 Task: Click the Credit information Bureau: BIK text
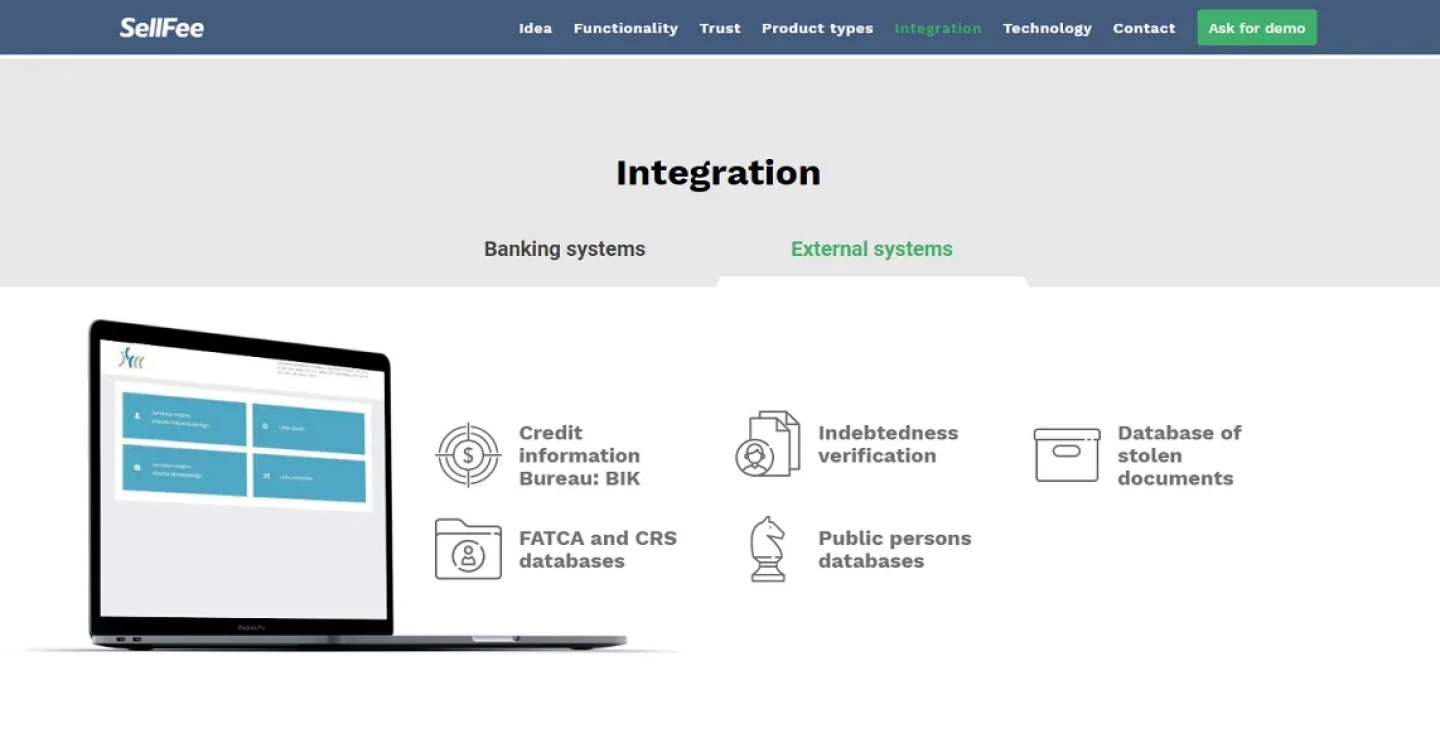click(580, 455)
